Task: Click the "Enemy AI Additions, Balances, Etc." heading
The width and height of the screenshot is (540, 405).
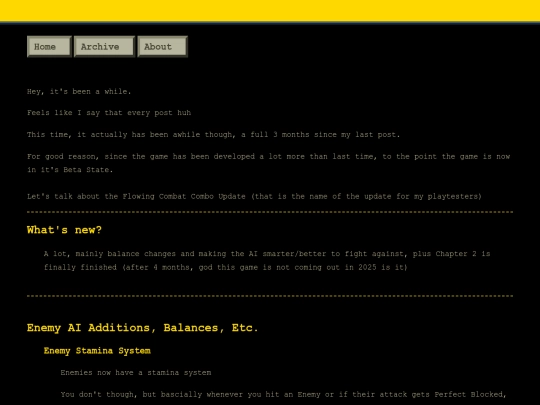Action: [142, 328]
